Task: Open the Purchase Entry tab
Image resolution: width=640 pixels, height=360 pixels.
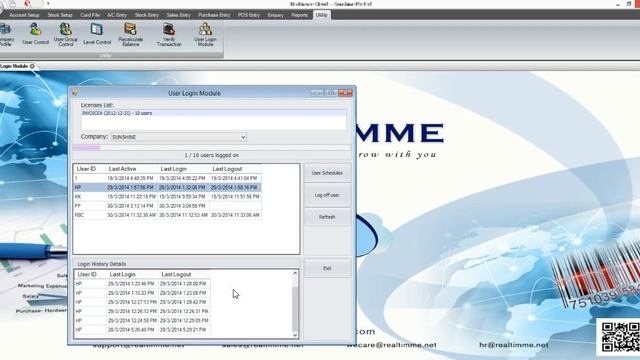Action: (214, 15)
